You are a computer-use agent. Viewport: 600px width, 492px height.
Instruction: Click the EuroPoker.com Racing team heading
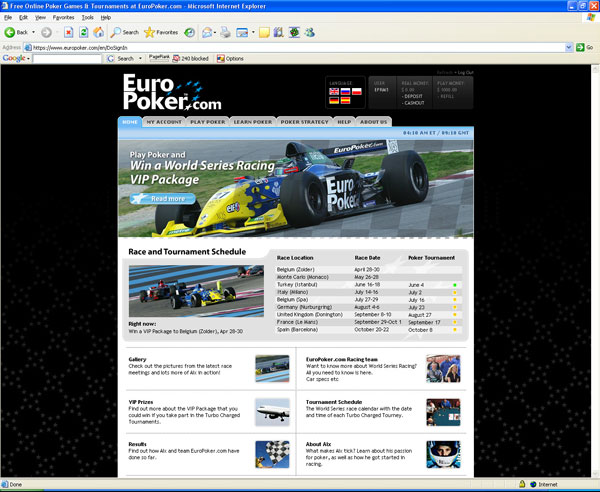(342, 359)
